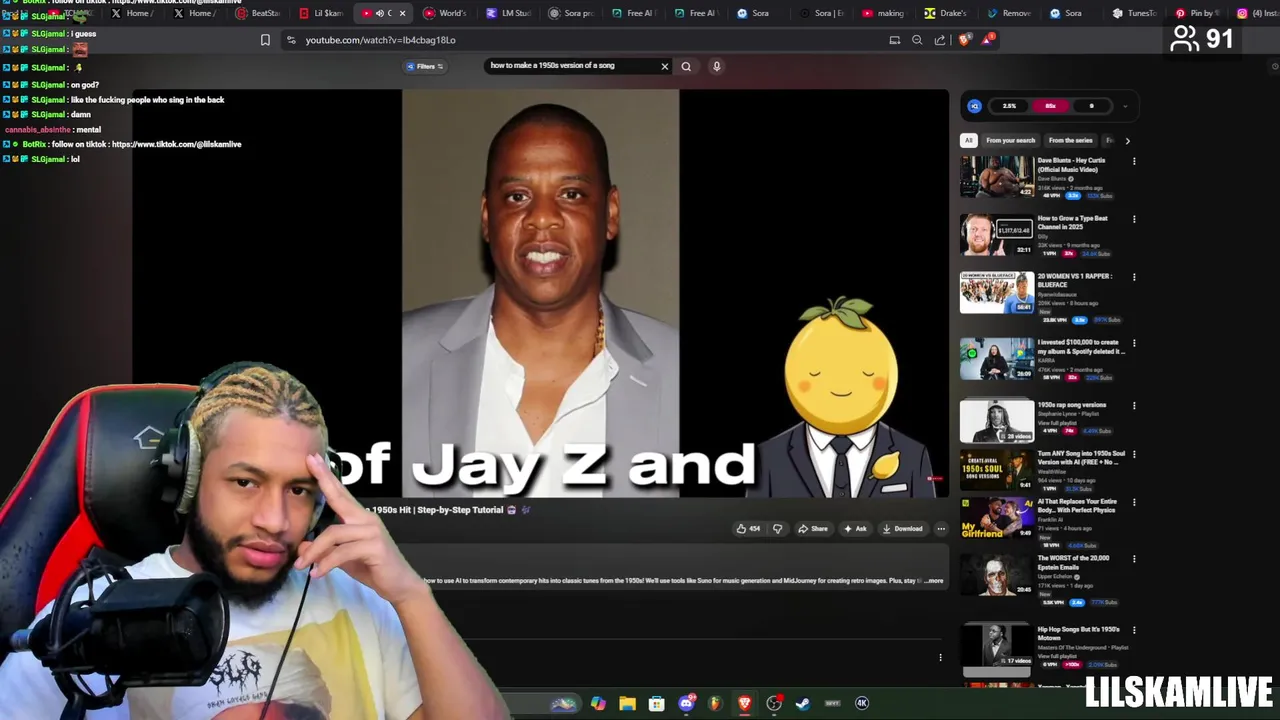Switch to the 'BeatStars' browser tab

click(x=258, y=13)
